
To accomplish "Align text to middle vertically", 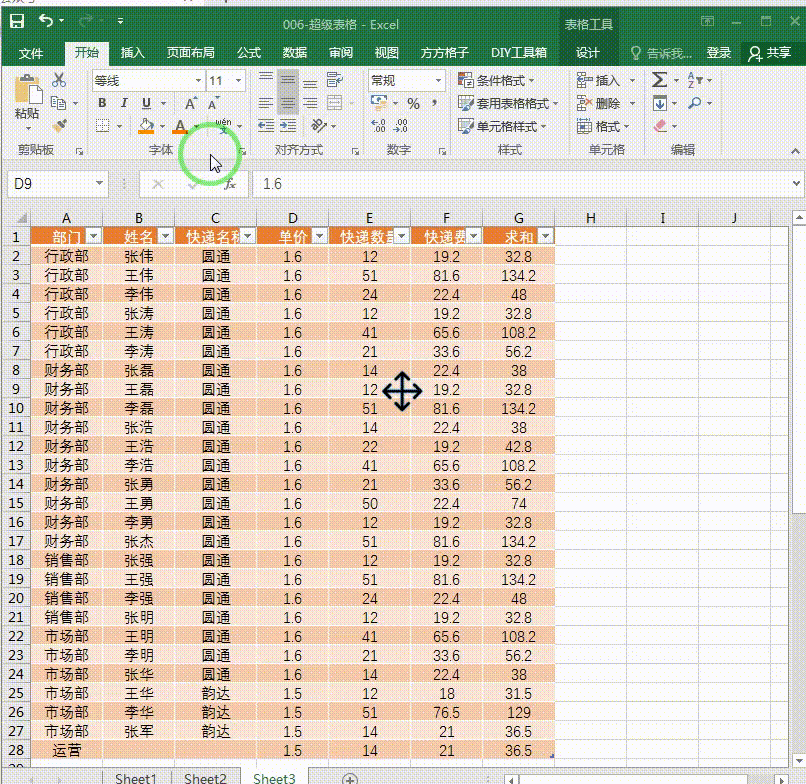I will coord(288,80).
